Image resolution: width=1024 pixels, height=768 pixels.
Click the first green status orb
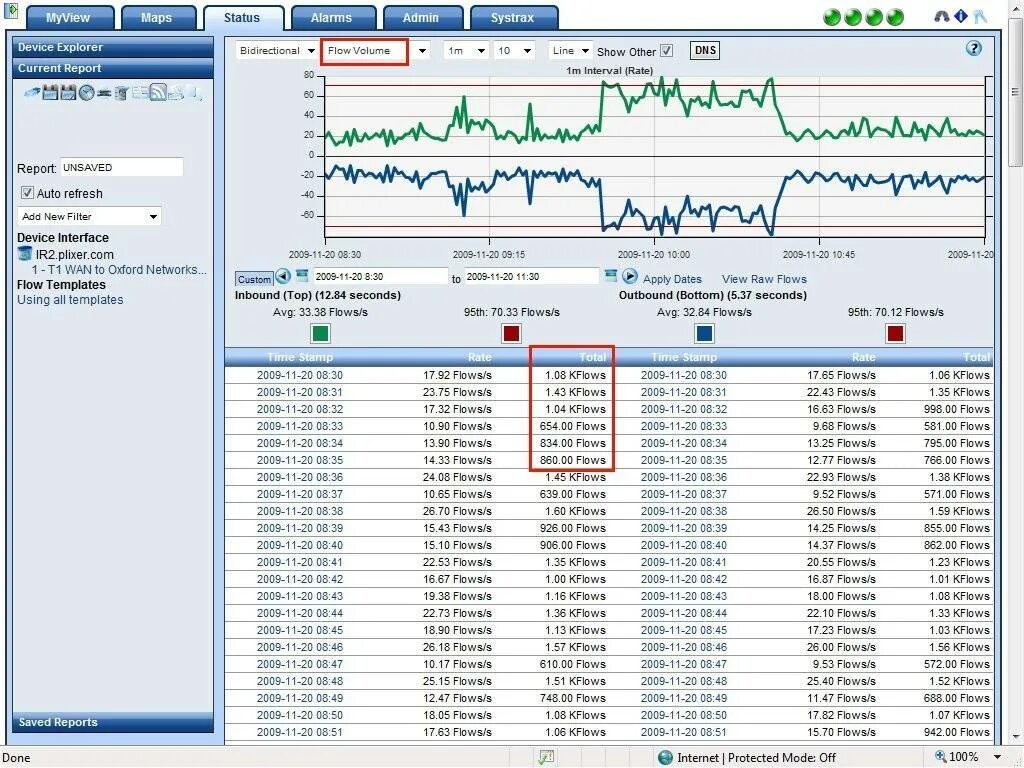[832, 17]
